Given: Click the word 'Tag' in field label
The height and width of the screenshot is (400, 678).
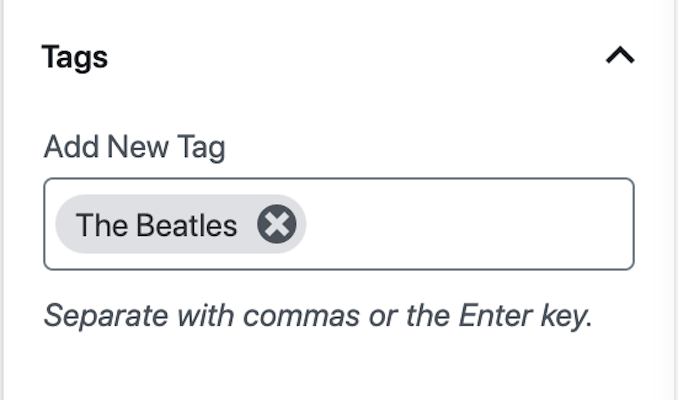Looking at the screenshot, I should [201, 147].
